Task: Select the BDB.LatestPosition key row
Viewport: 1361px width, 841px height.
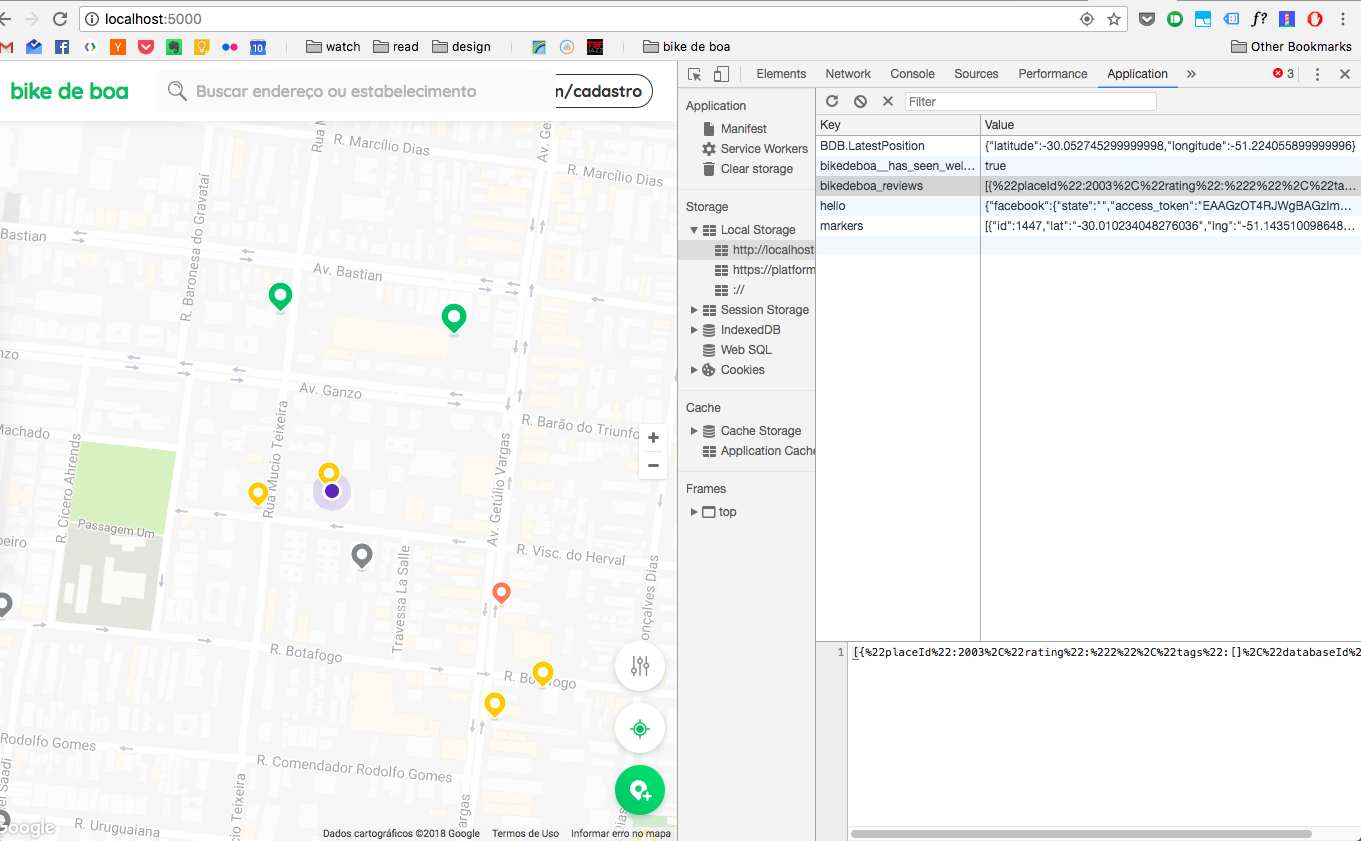Action: pyautogui.click(x=1088, y=146)
